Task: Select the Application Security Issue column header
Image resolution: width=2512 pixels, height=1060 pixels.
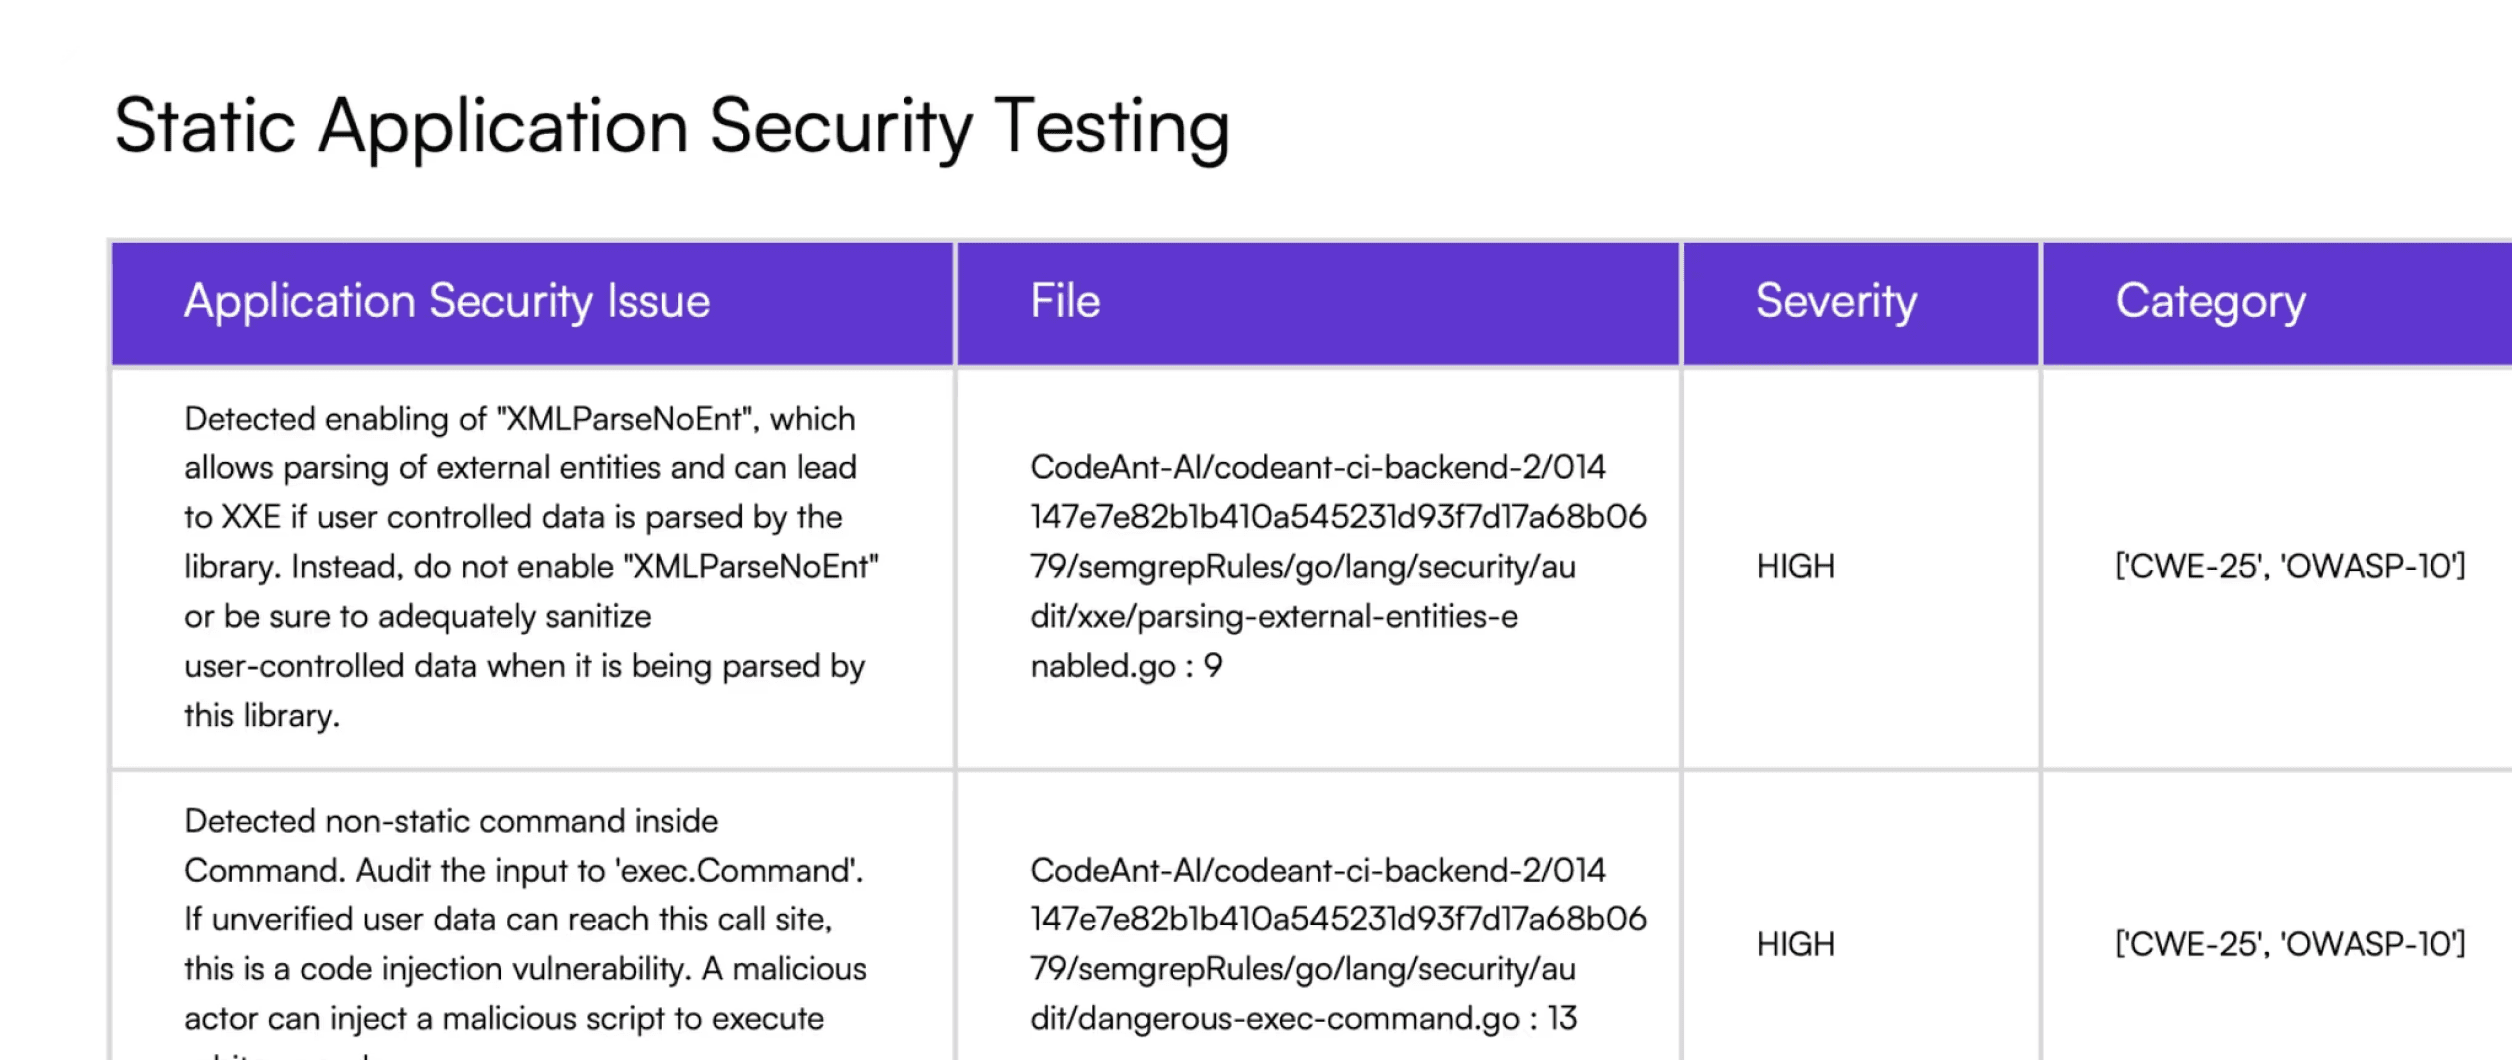Action: pos(447,302)
